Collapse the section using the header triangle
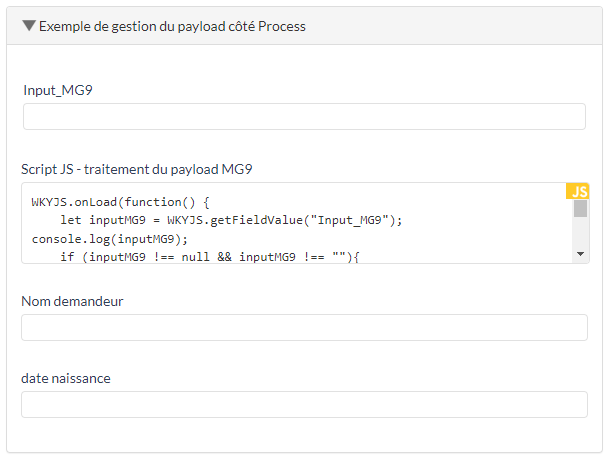Screen dimensions: 610x460 (28, 27)
